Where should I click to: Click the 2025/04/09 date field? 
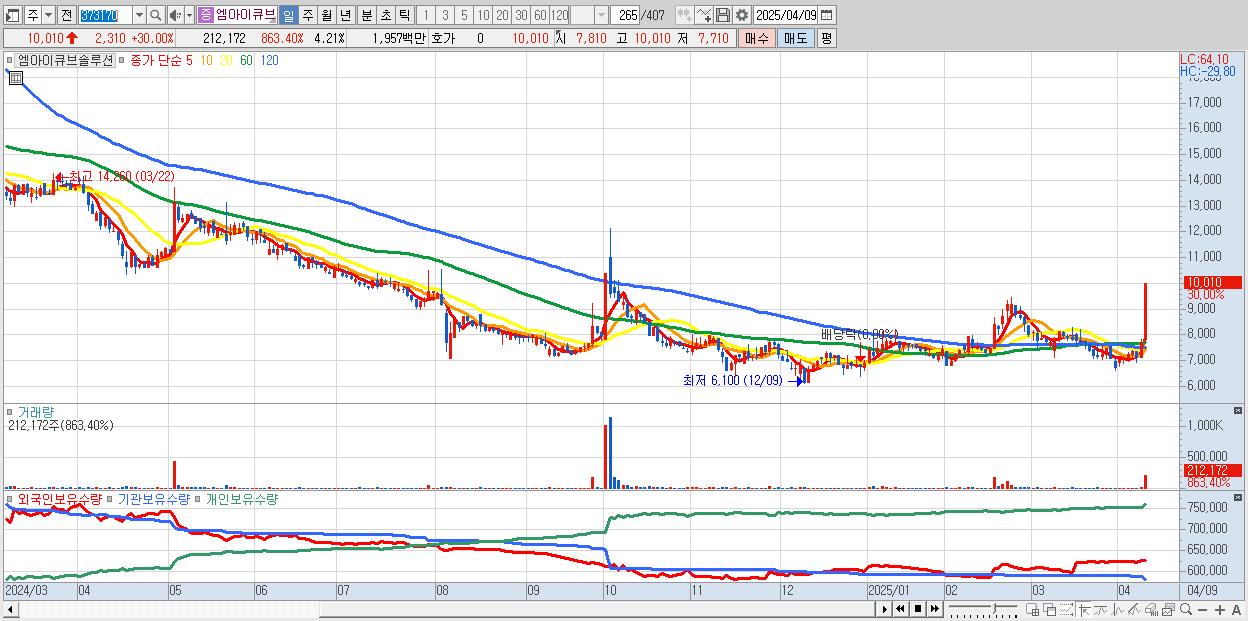[x=785, y=15]
